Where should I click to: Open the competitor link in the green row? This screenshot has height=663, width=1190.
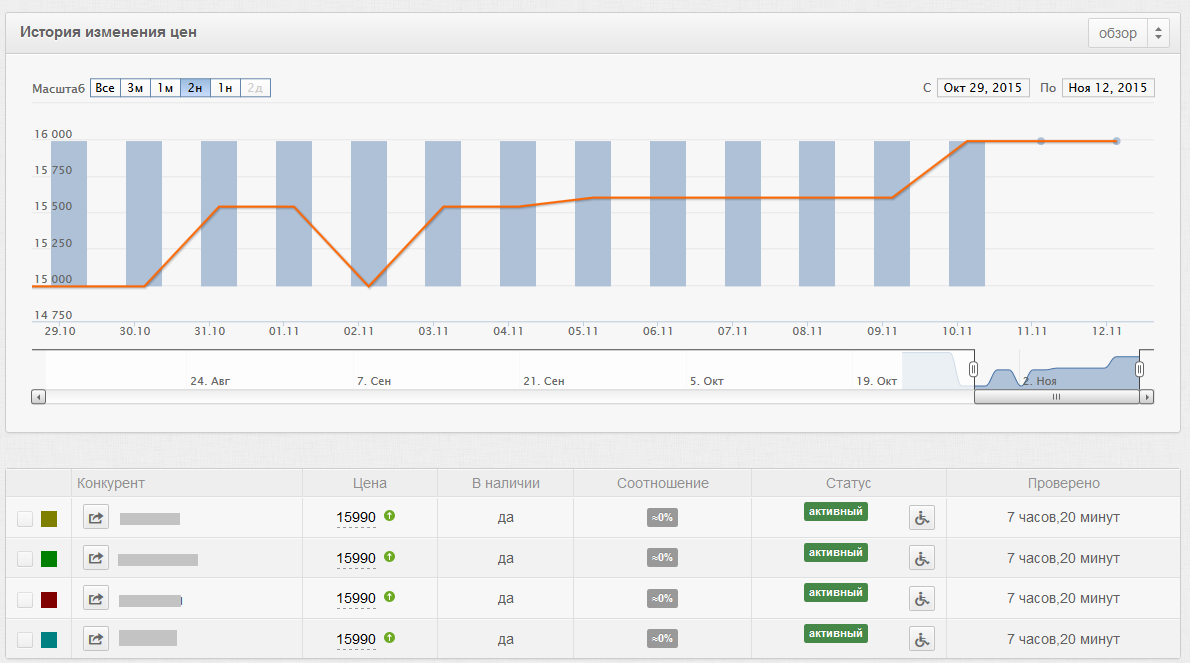[96, 558]
